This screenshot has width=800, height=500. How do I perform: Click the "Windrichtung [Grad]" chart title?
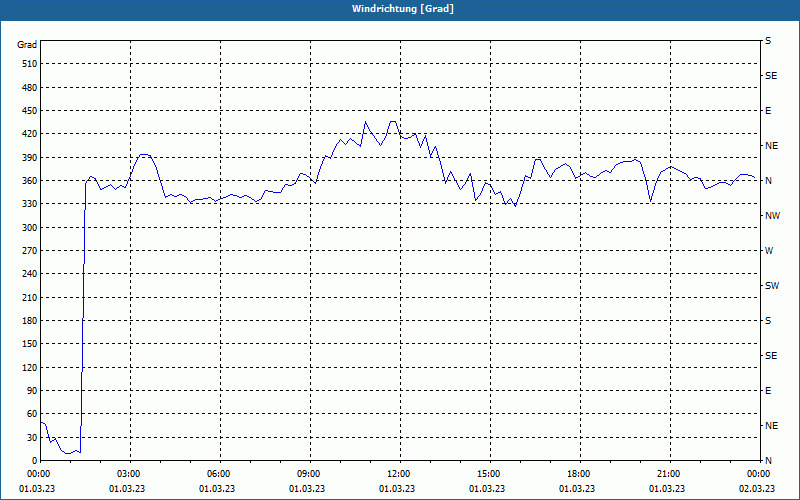tap(403, 9)
